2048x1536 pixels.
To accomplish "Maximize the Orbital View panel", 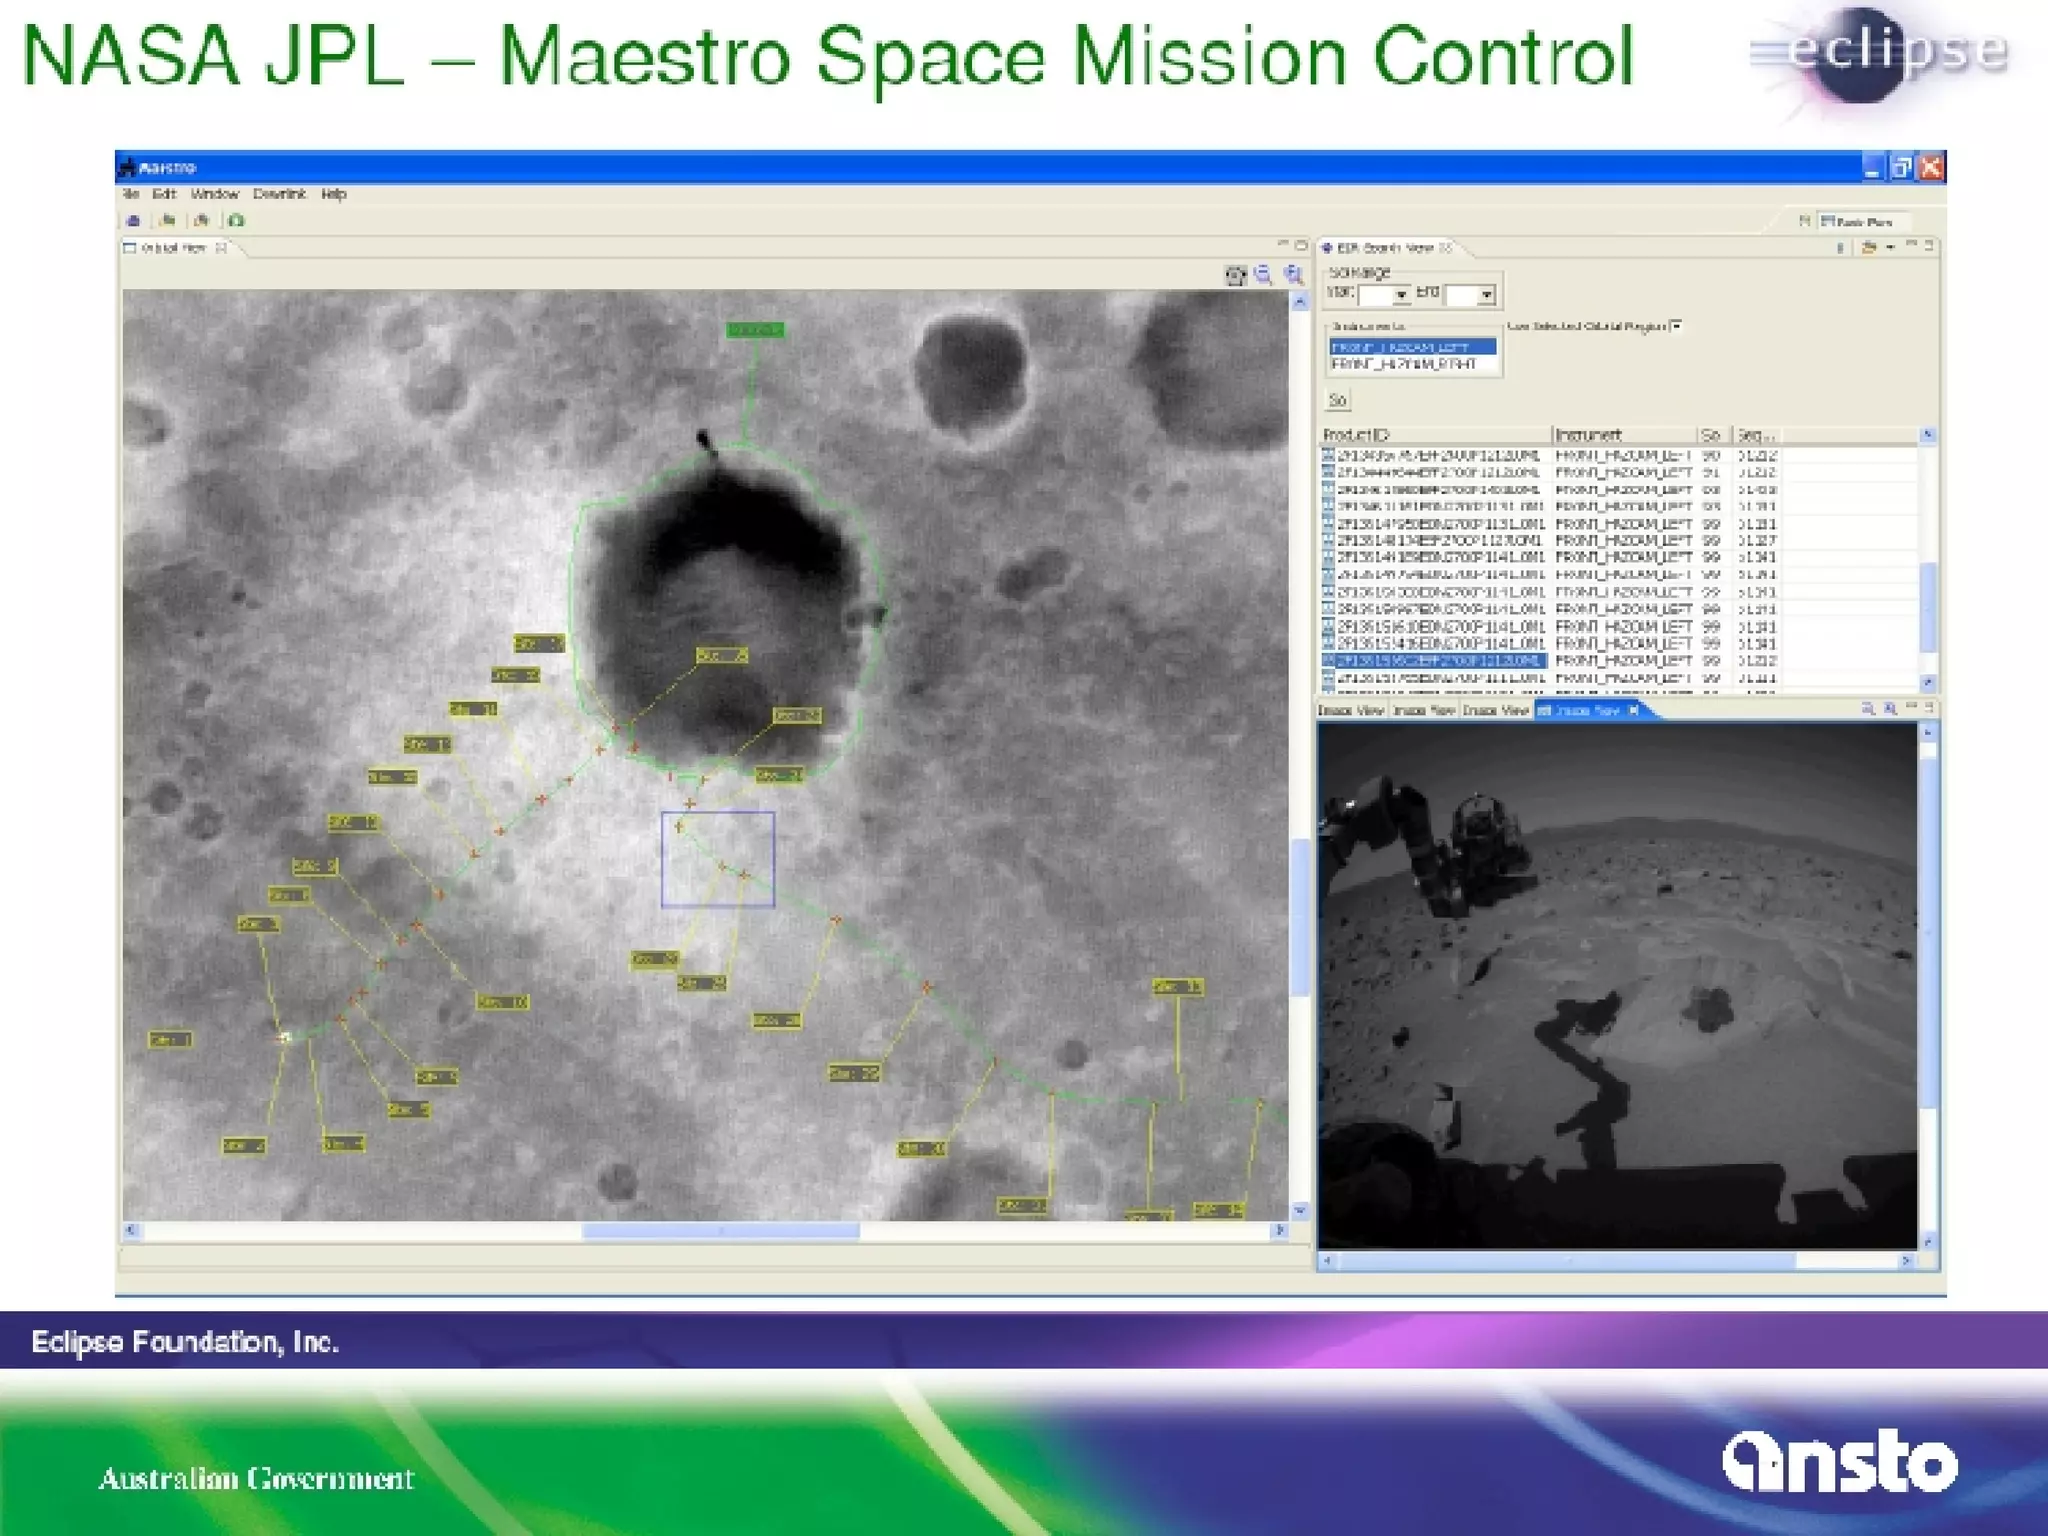I will [x=1301, y=244].
